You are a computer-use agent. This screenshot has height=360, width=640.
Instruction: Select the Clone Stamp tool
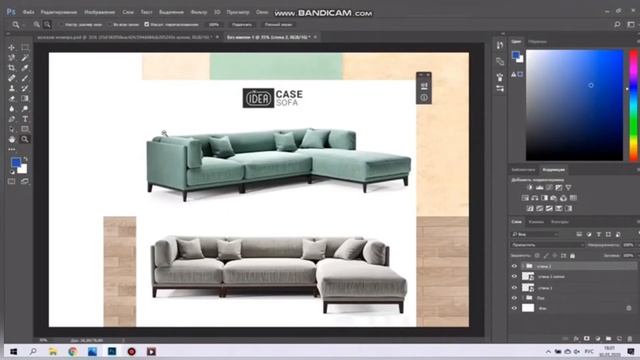(11, 88)
